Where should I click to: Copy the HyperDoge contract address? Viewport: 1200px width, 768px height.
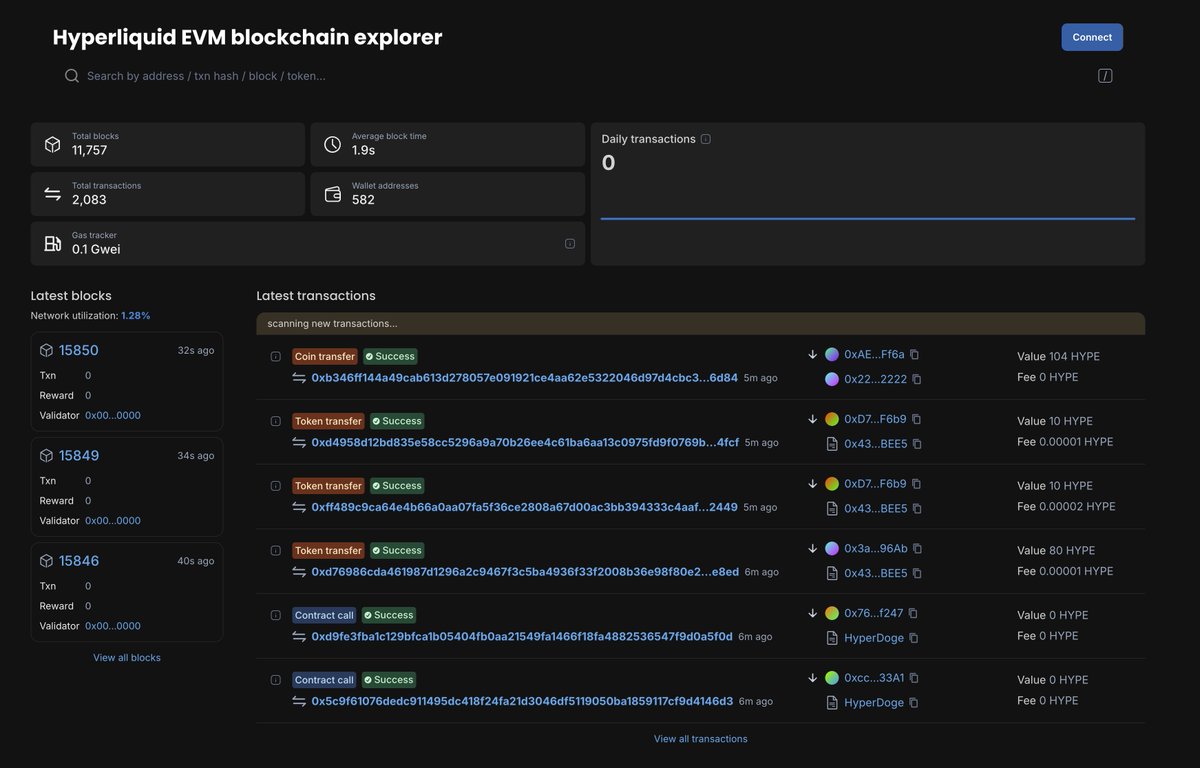coord(912,635)
